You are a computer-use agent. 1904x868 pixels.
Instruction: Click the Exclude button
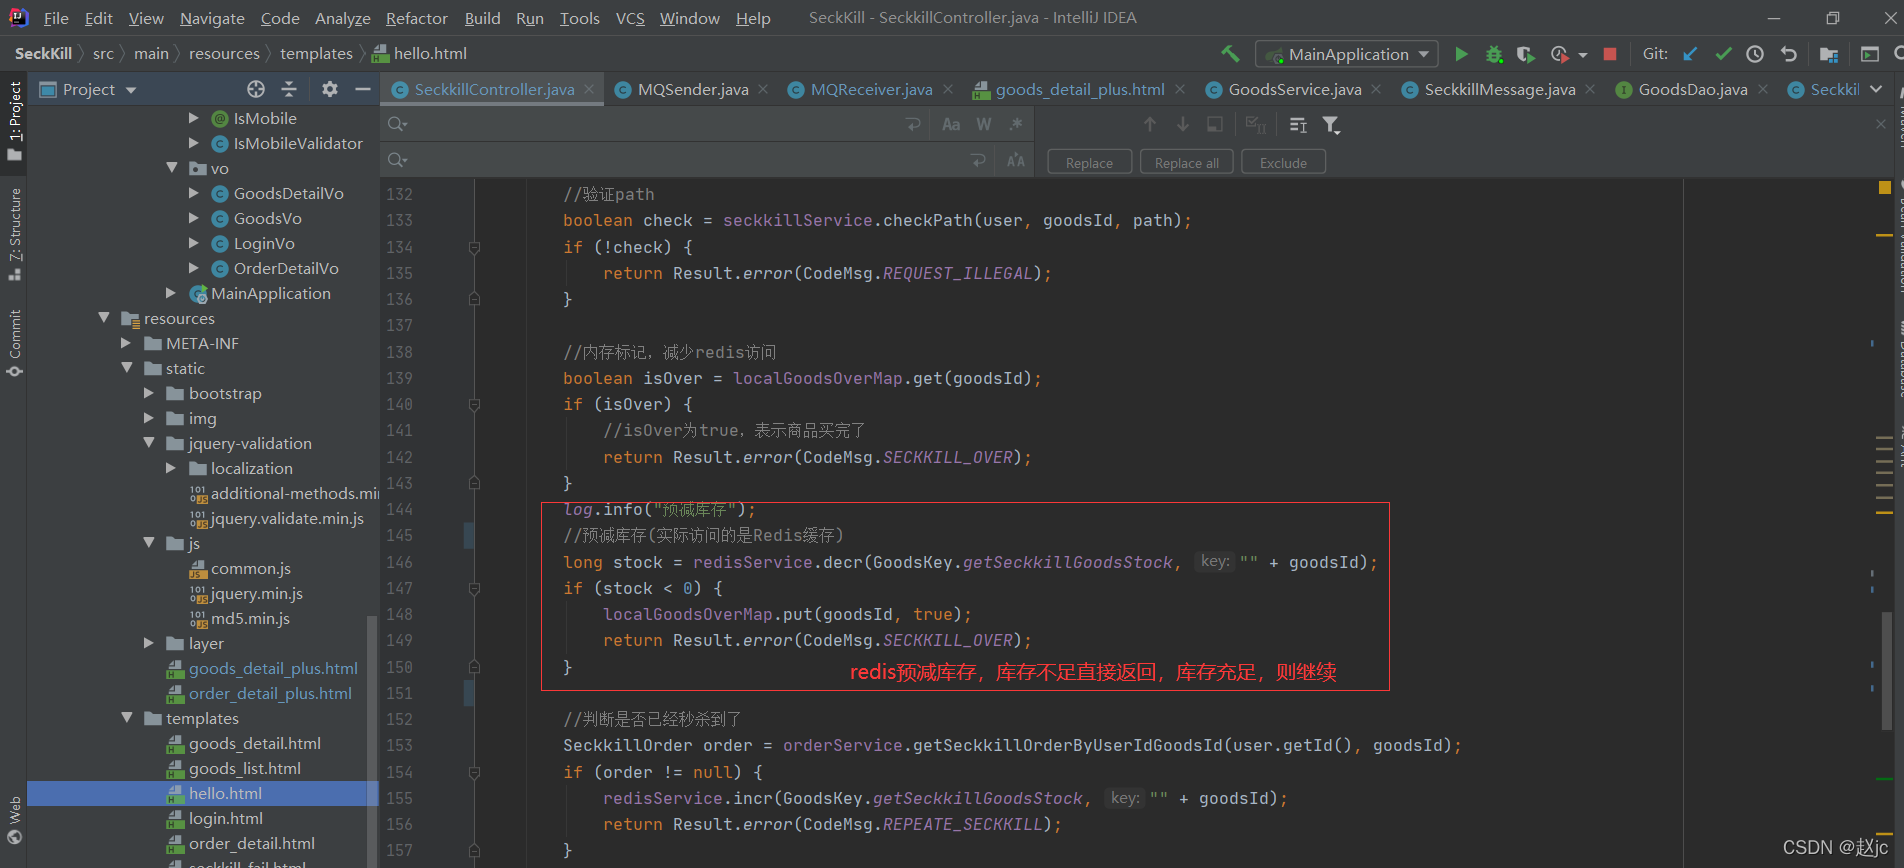point(1283,162)
